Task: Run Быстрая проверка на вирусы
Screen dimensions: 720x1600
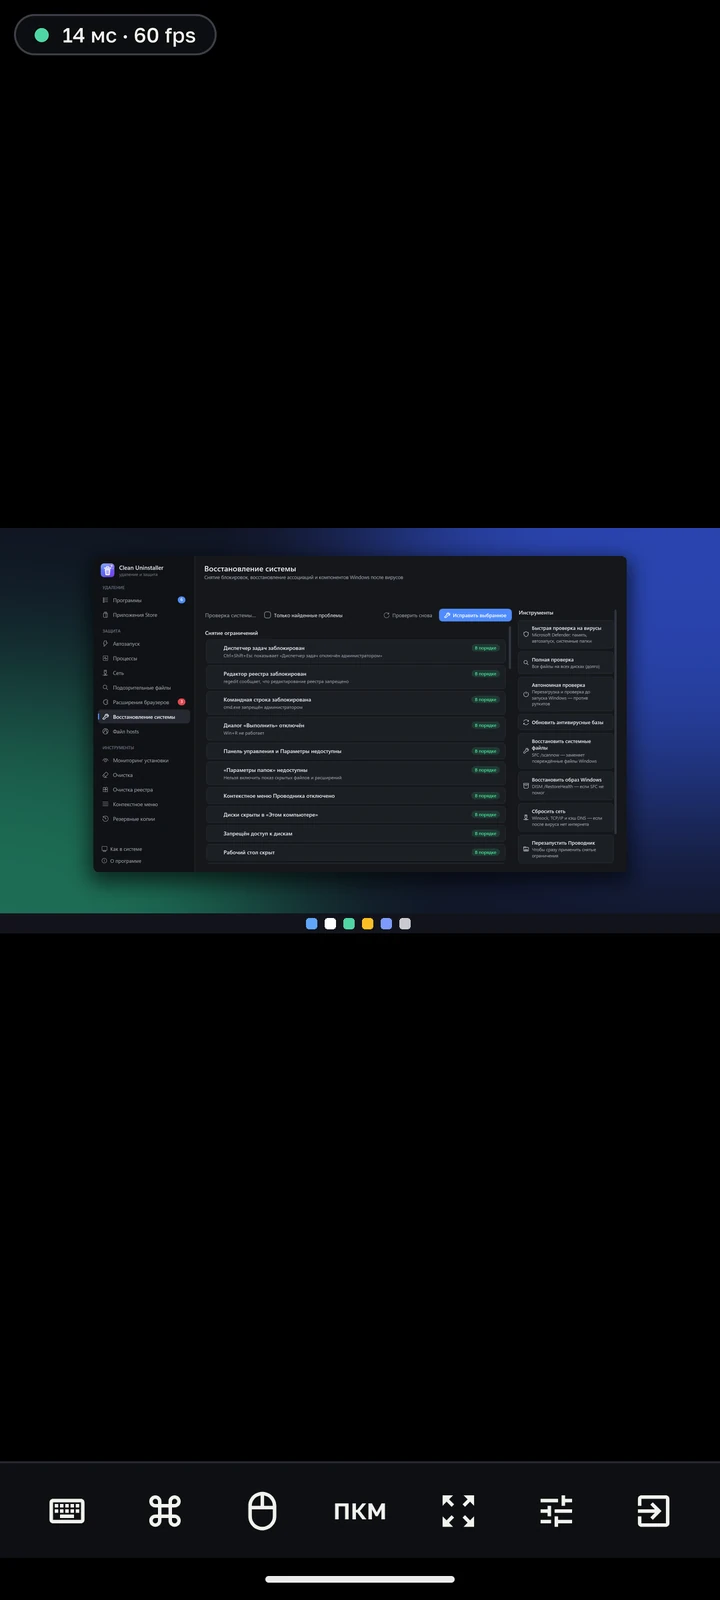Action: (565, 634)
